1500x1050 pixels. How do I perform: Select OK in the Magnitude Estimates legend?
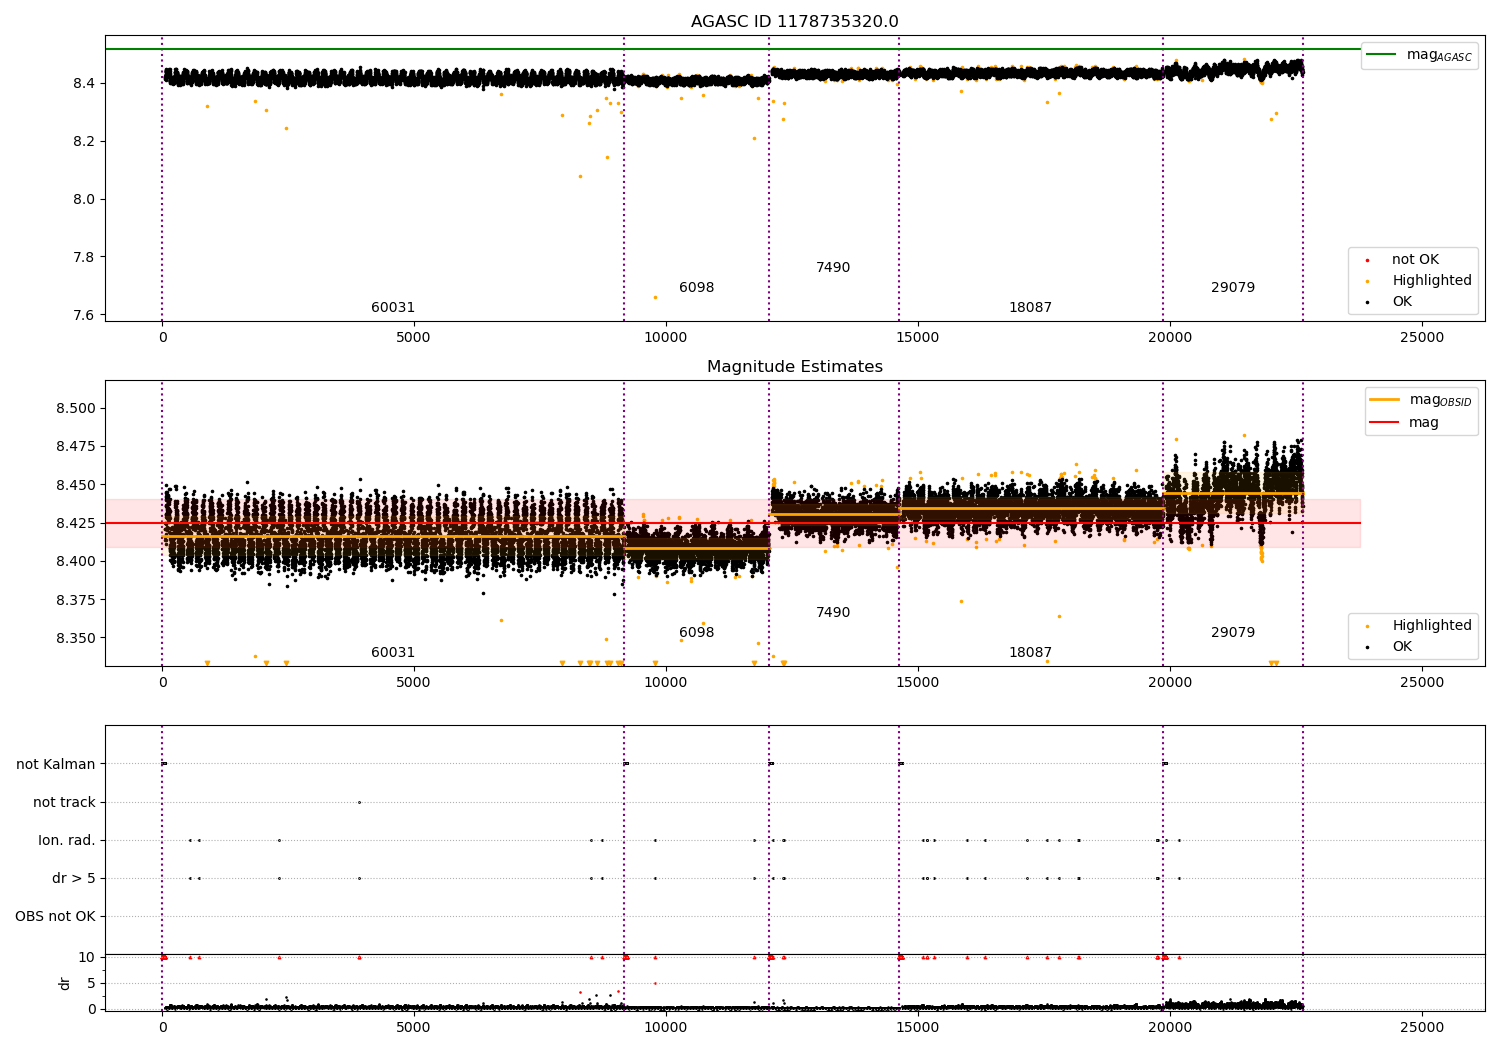point(1402,647)
